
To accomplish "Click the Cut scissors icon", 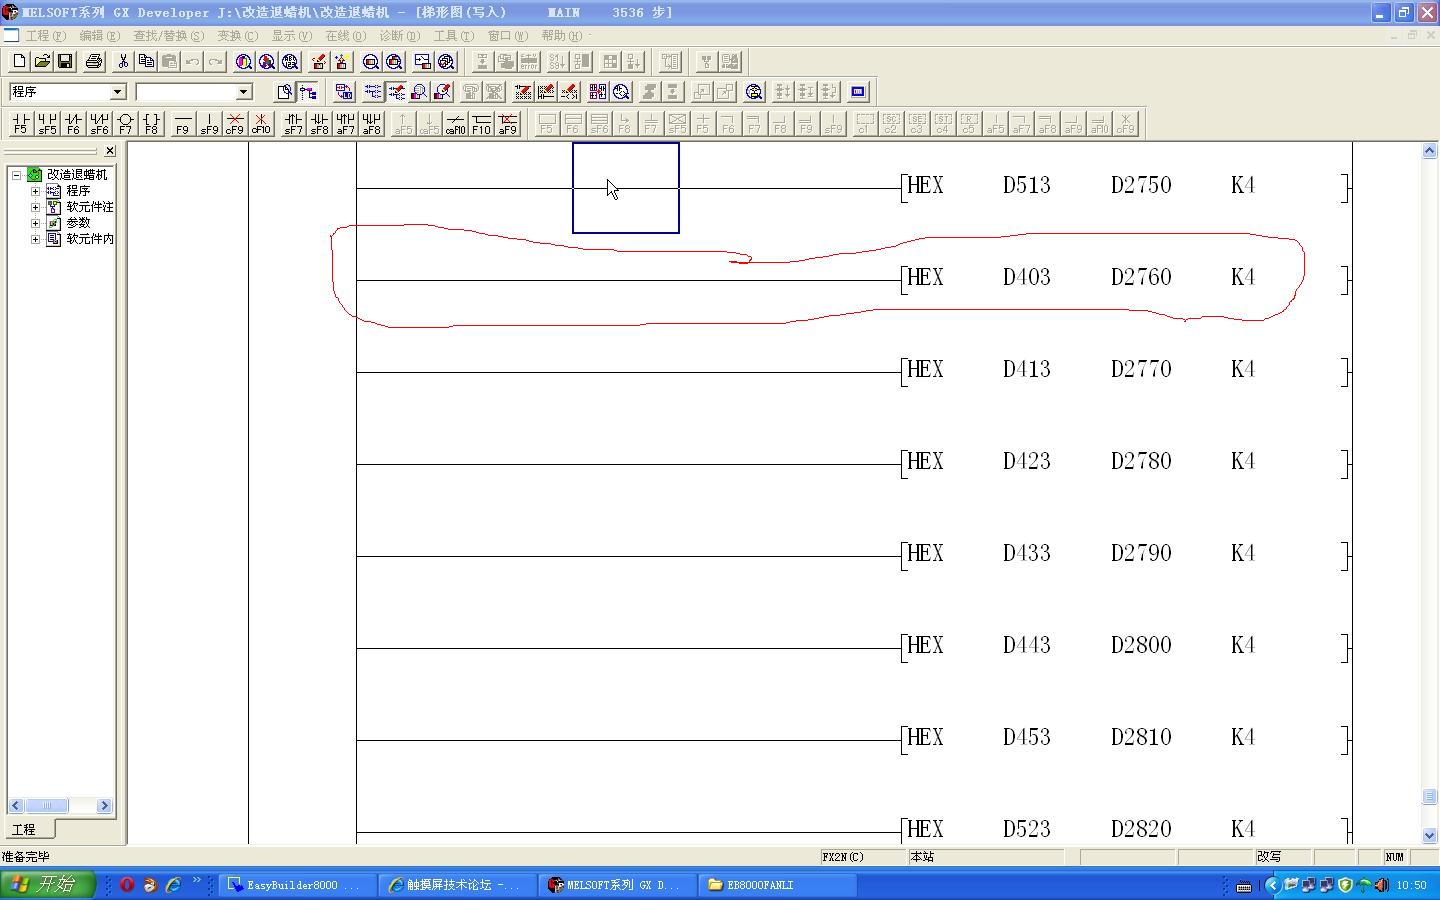I will tap(122, 62).
